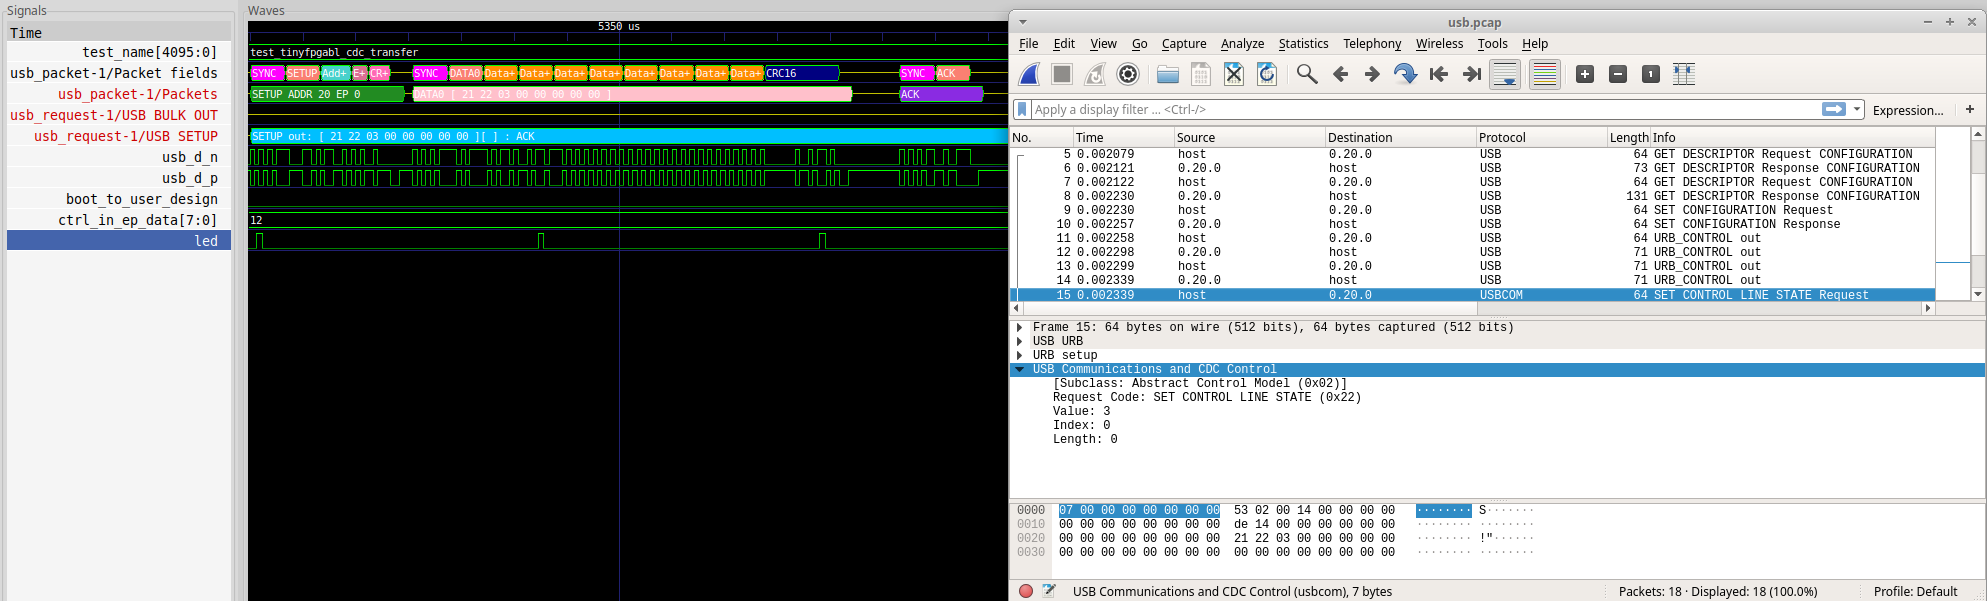Zoom in on packet list text

pyautogui.click(x=1585, y=74)
